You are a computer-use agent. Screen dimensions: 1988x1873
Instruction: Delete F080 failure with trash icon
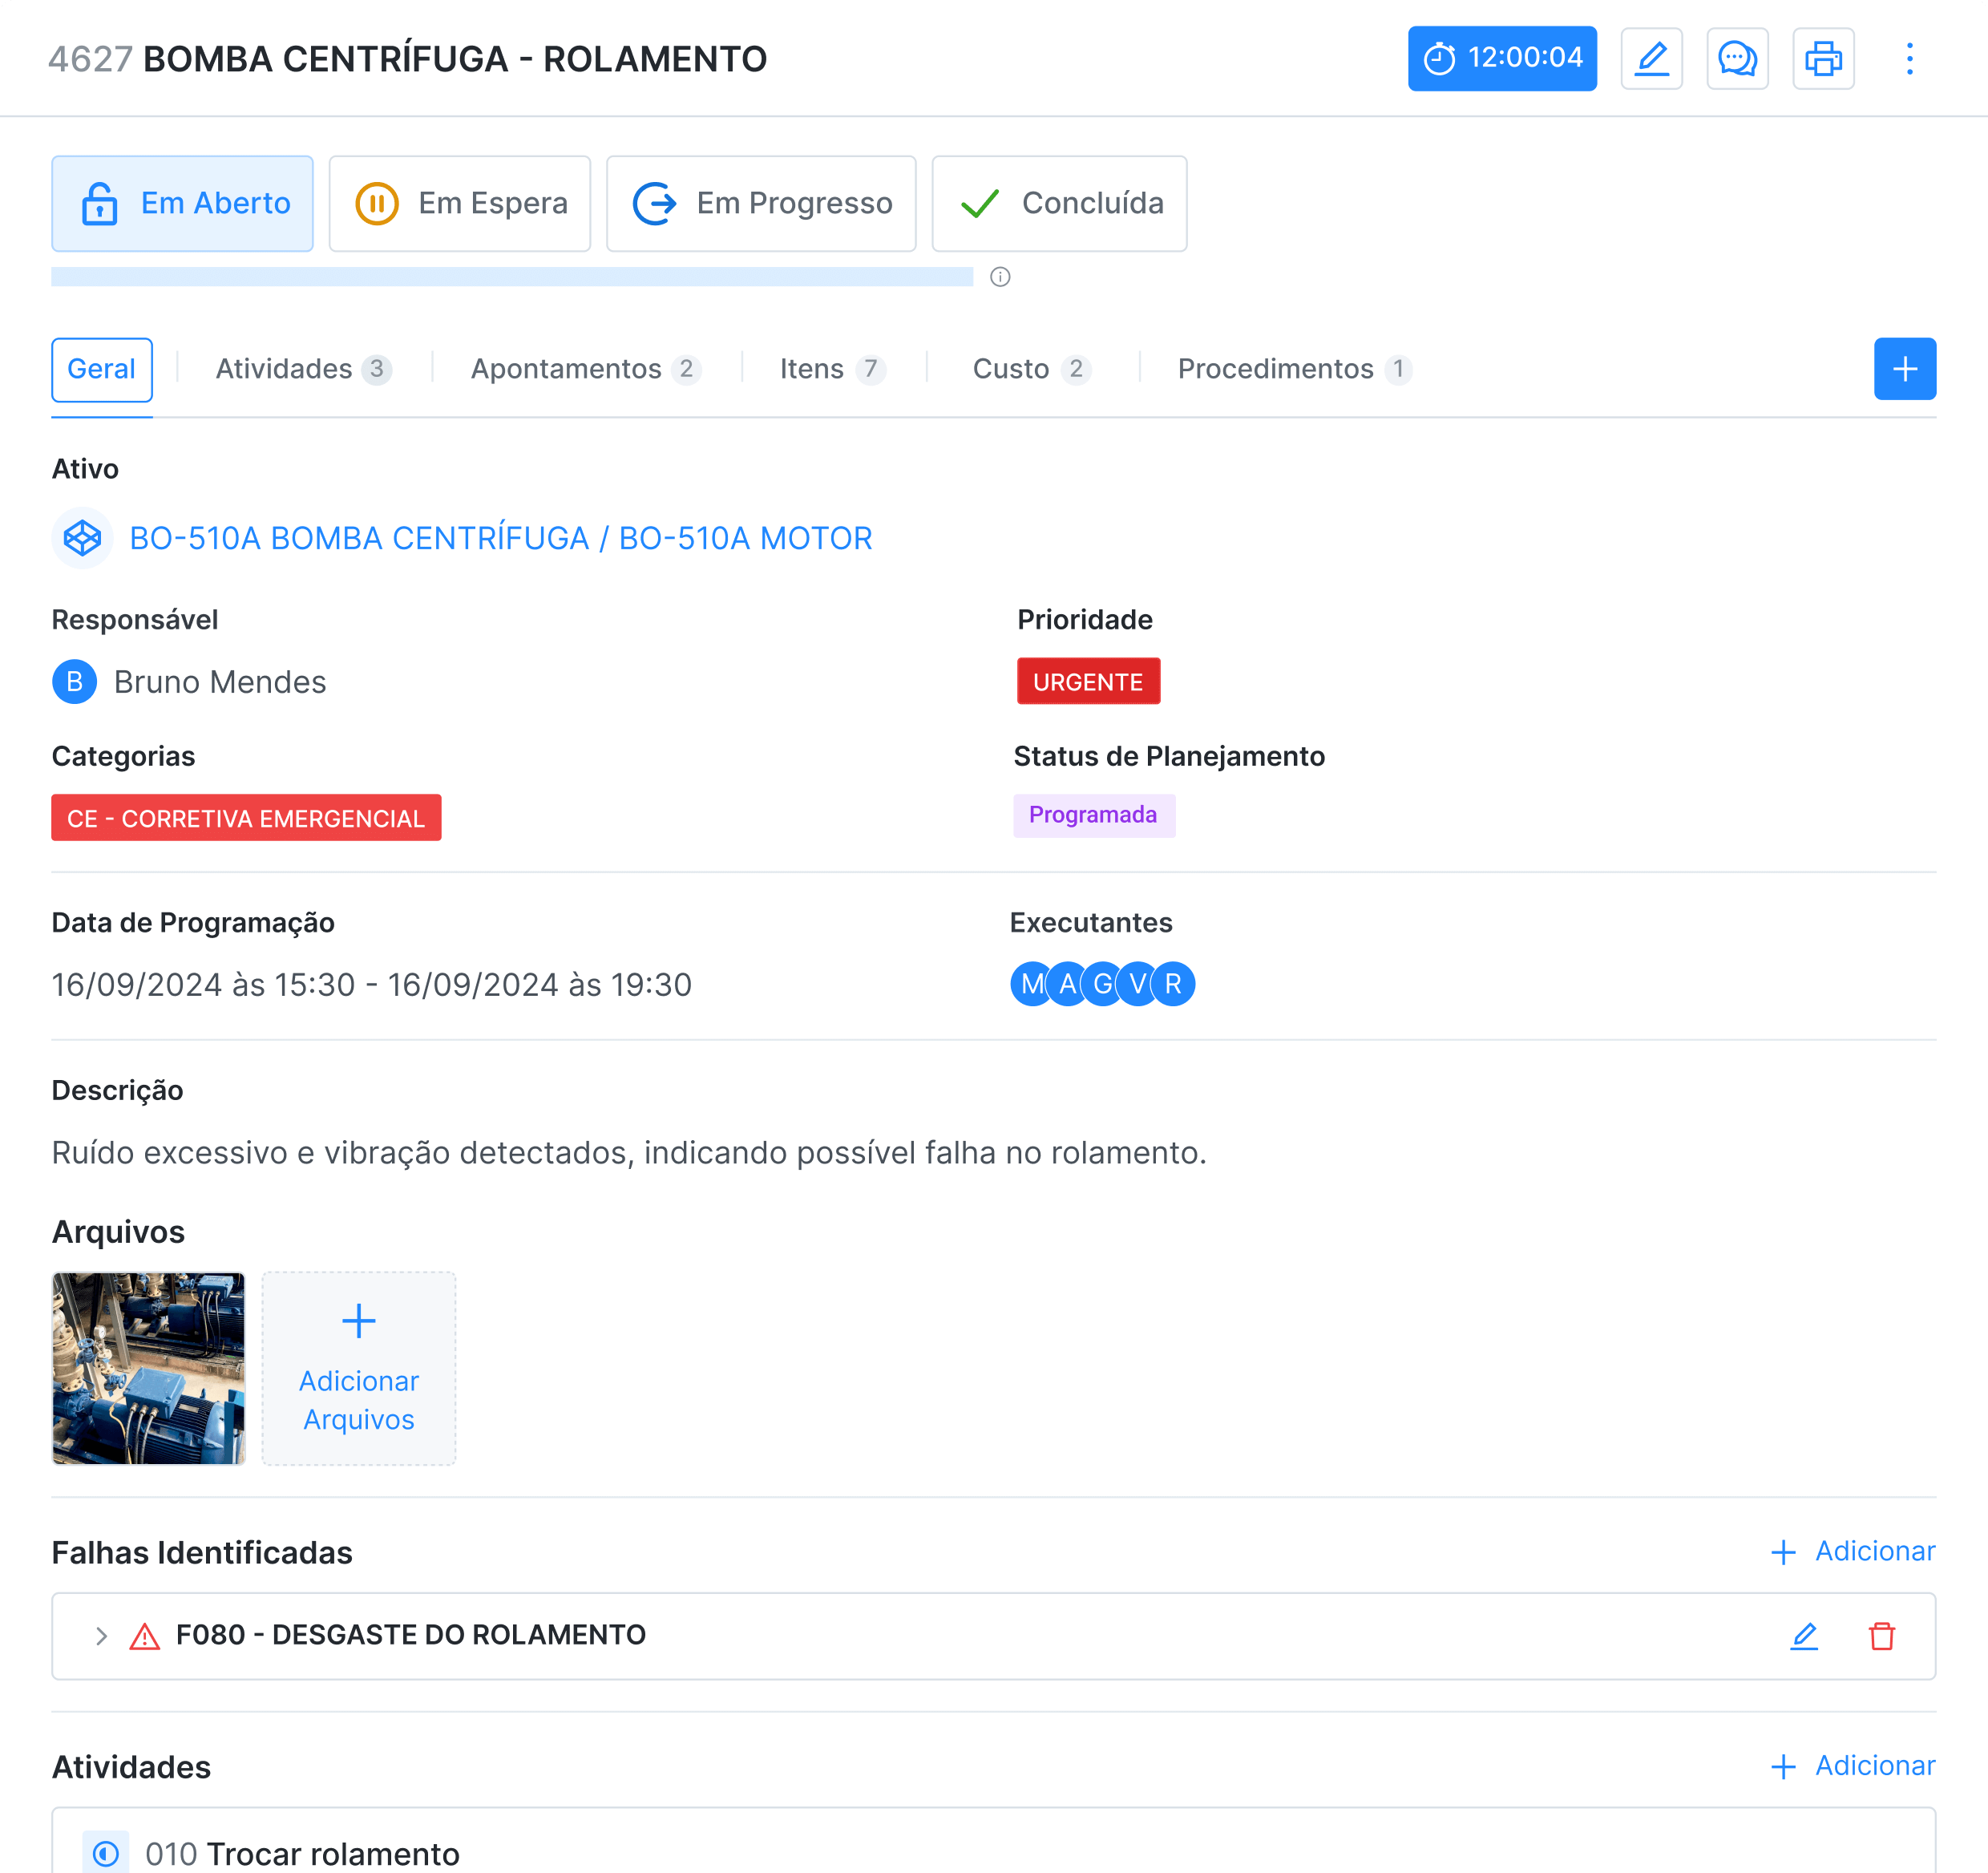[1882, 1636]
